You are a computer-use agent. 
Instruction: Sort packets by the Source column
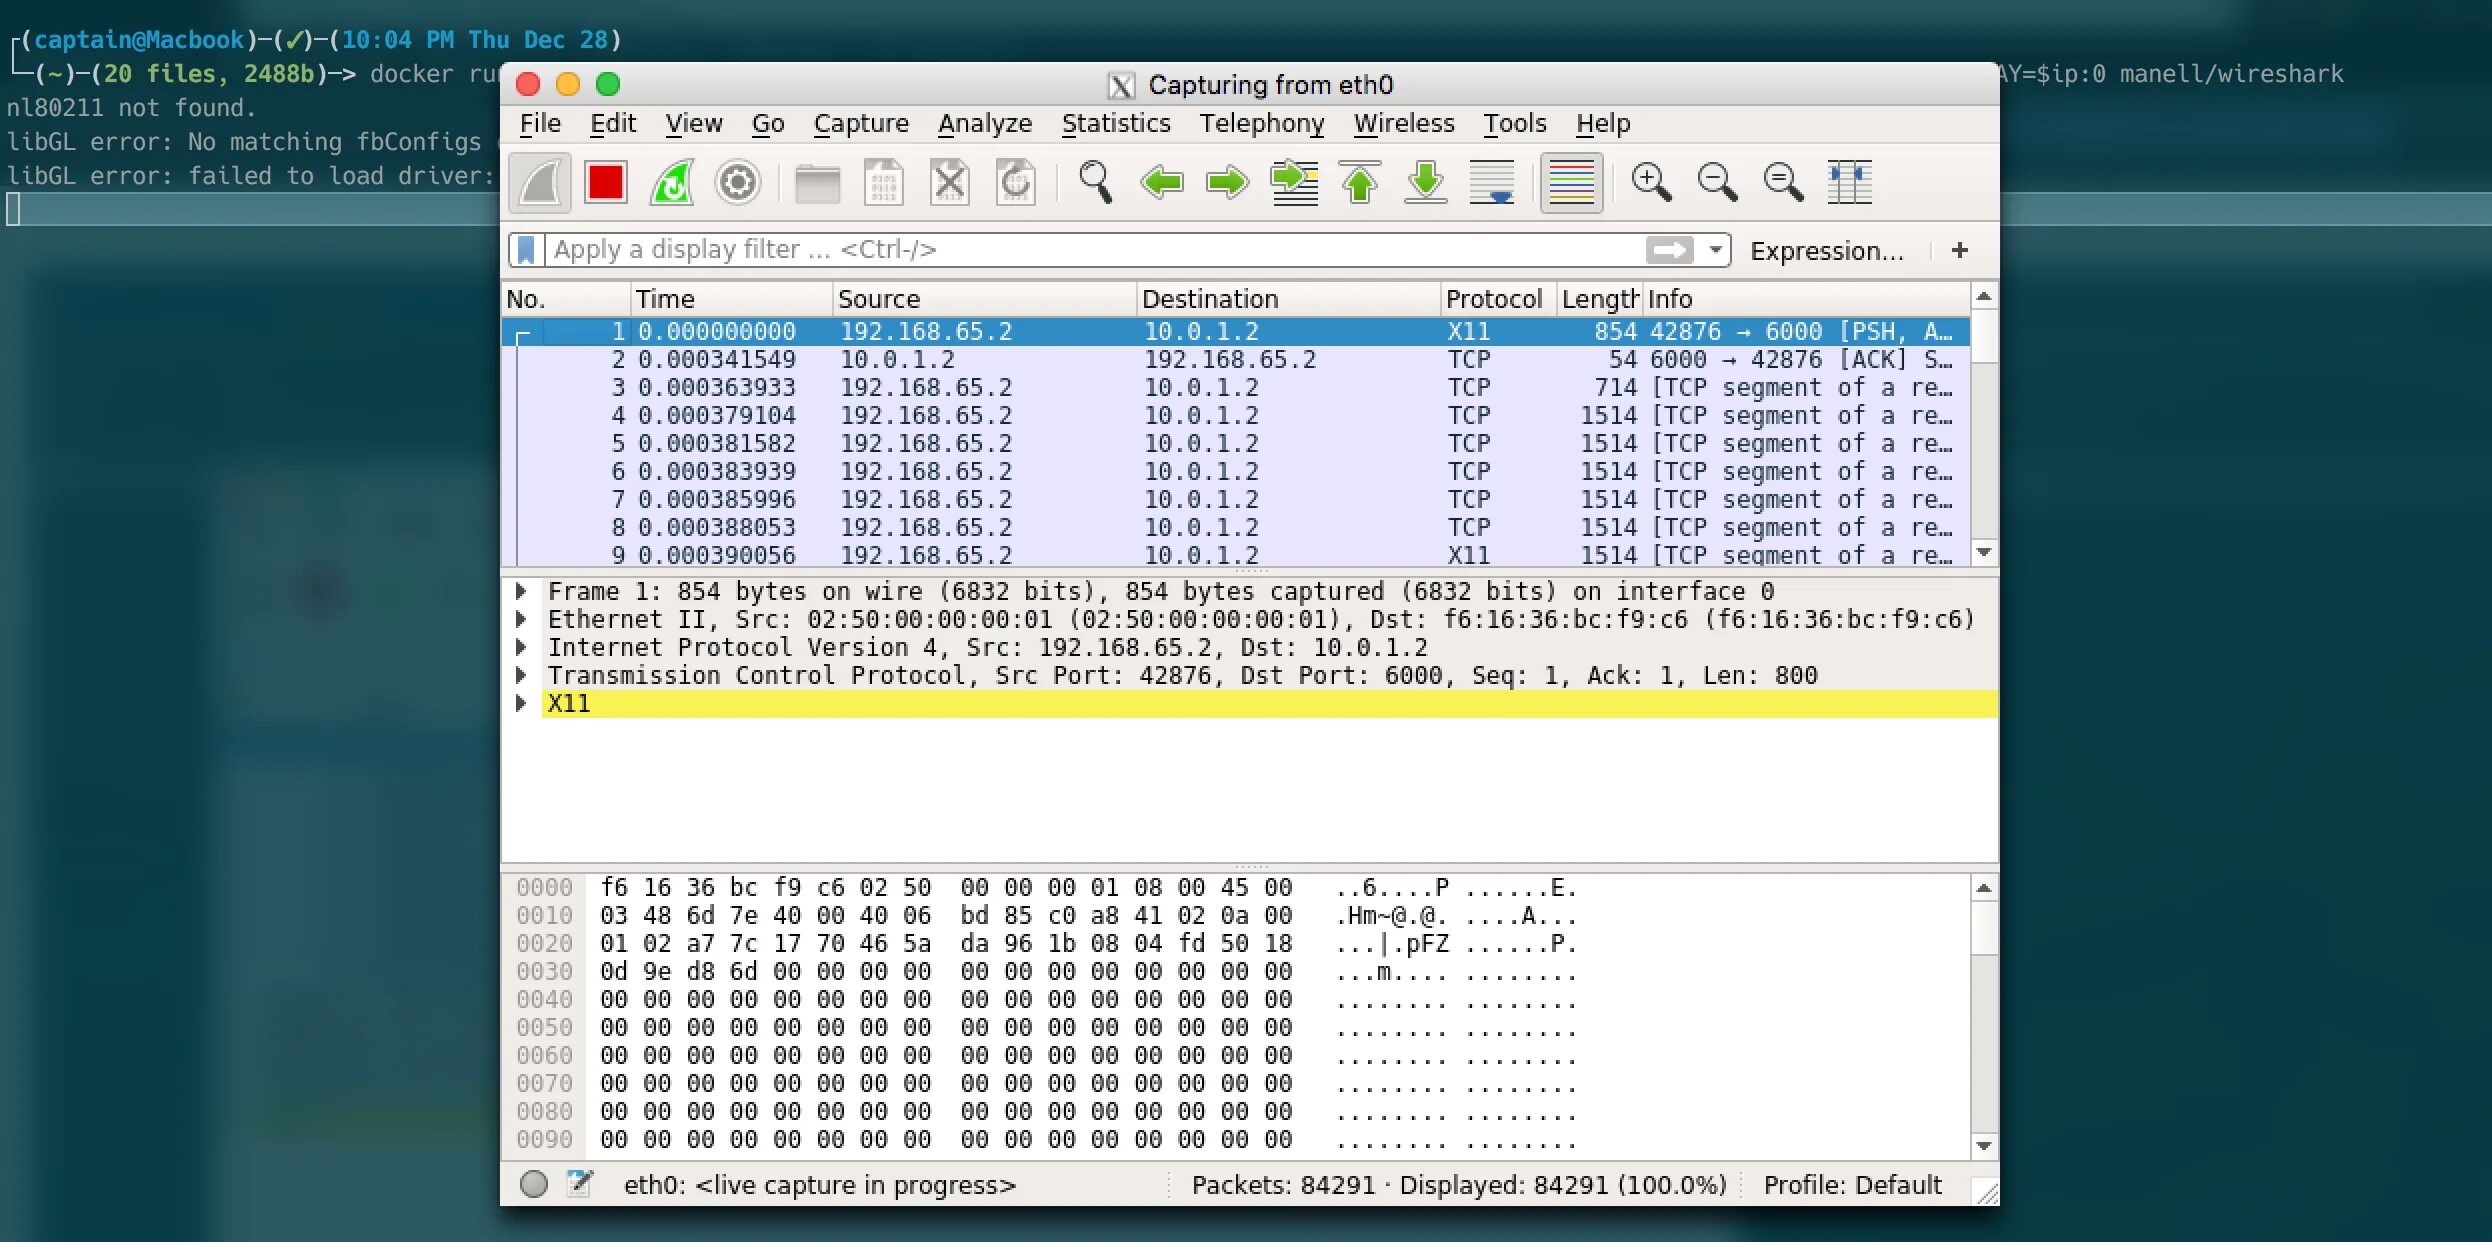(x=985, y=299)
